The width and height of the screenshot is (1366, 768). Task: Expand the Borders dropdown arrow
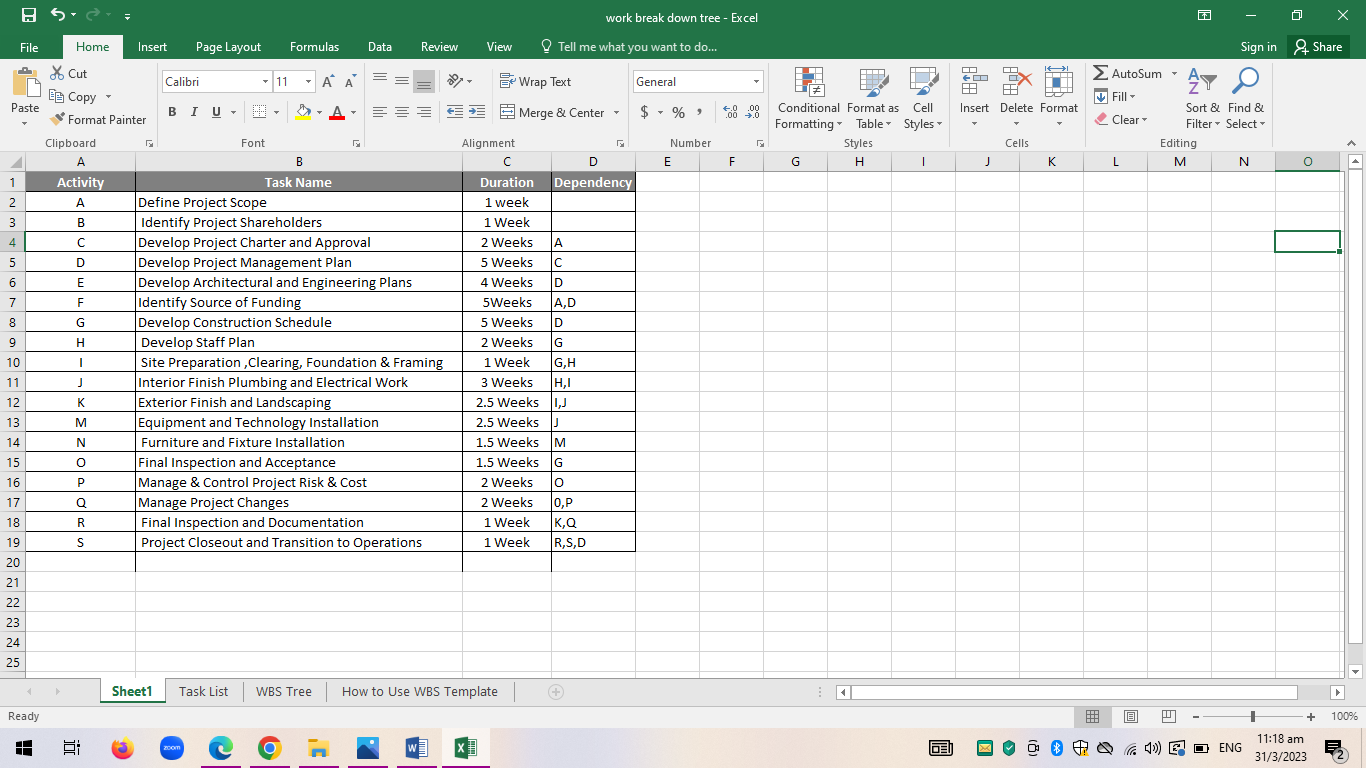(x=275, y=112)
